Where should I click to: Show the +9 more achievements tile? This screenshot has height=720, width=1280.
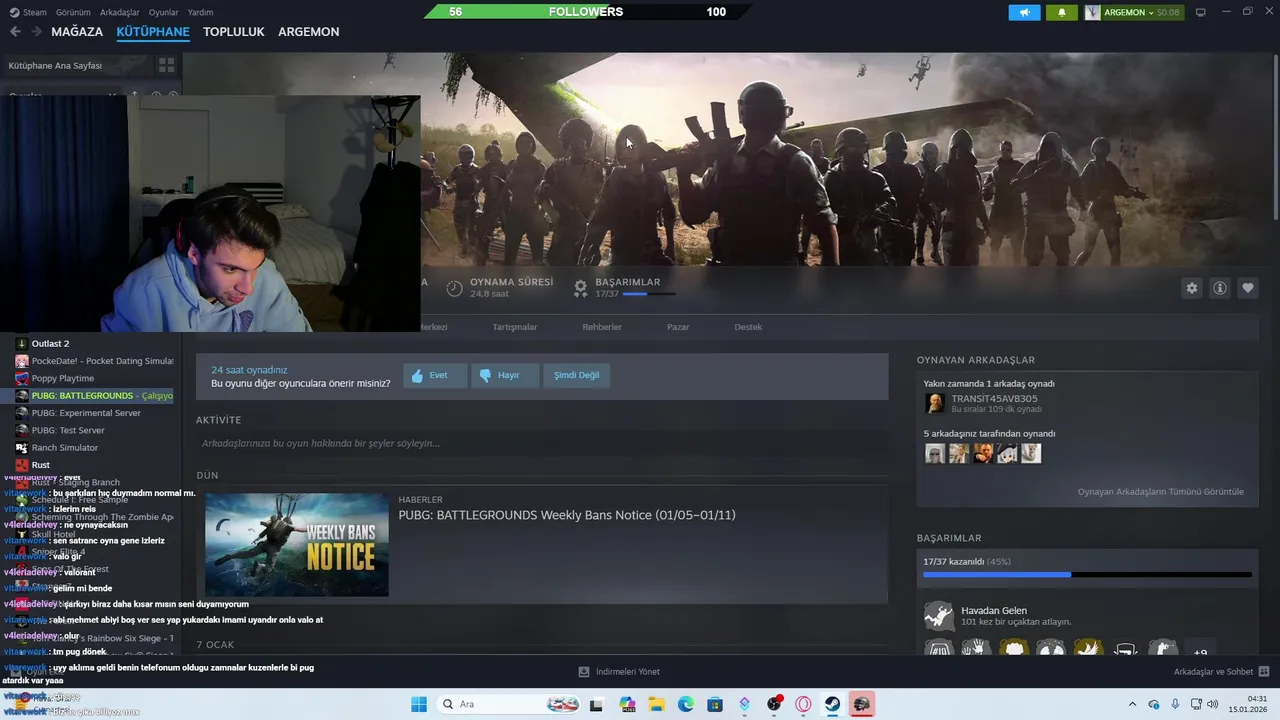pos(1200,650)
